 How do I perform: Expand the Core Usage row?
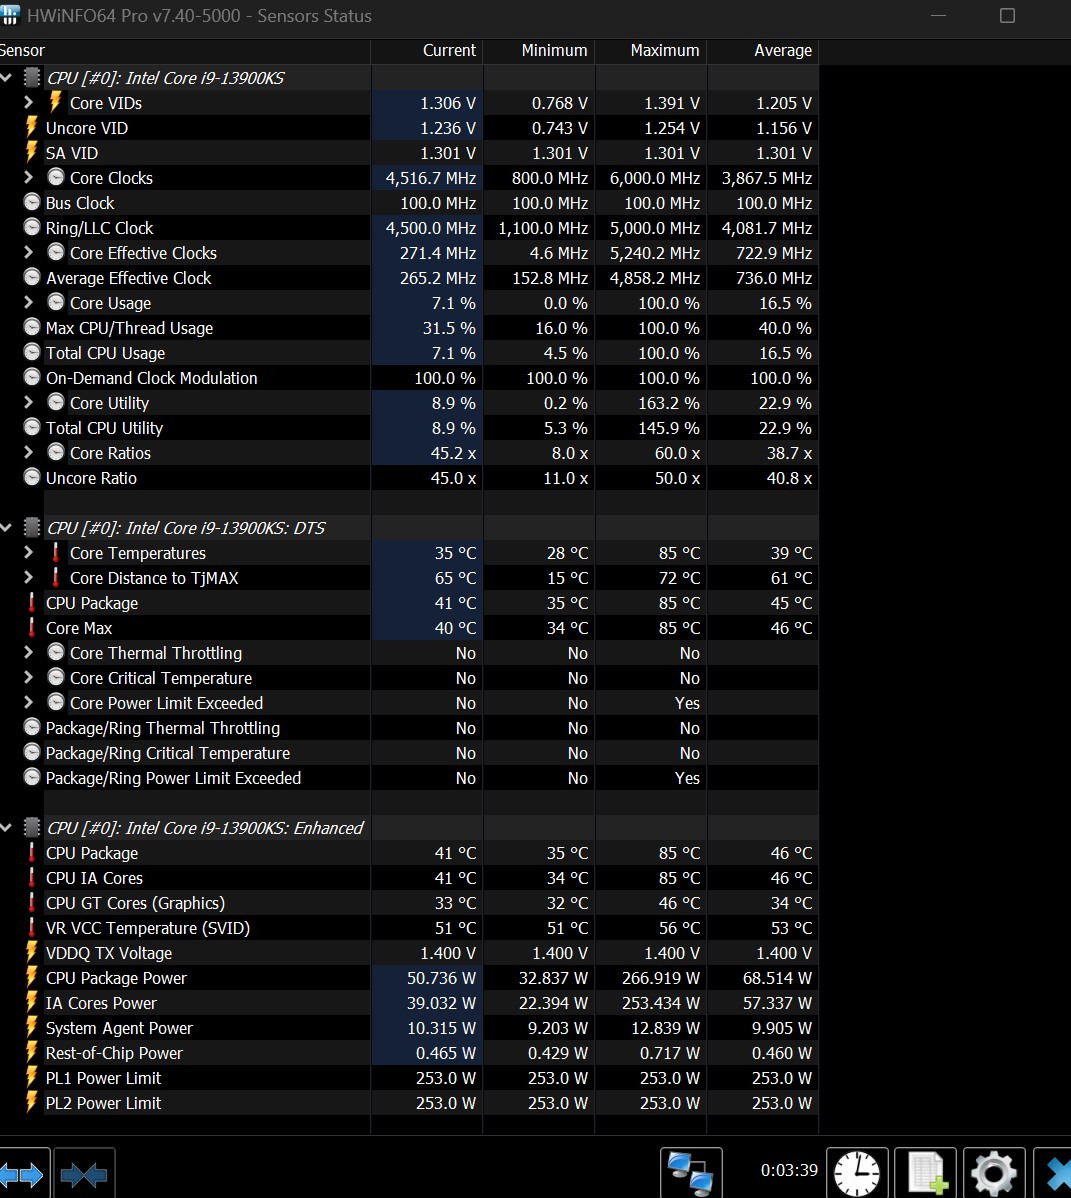point(28,302)
